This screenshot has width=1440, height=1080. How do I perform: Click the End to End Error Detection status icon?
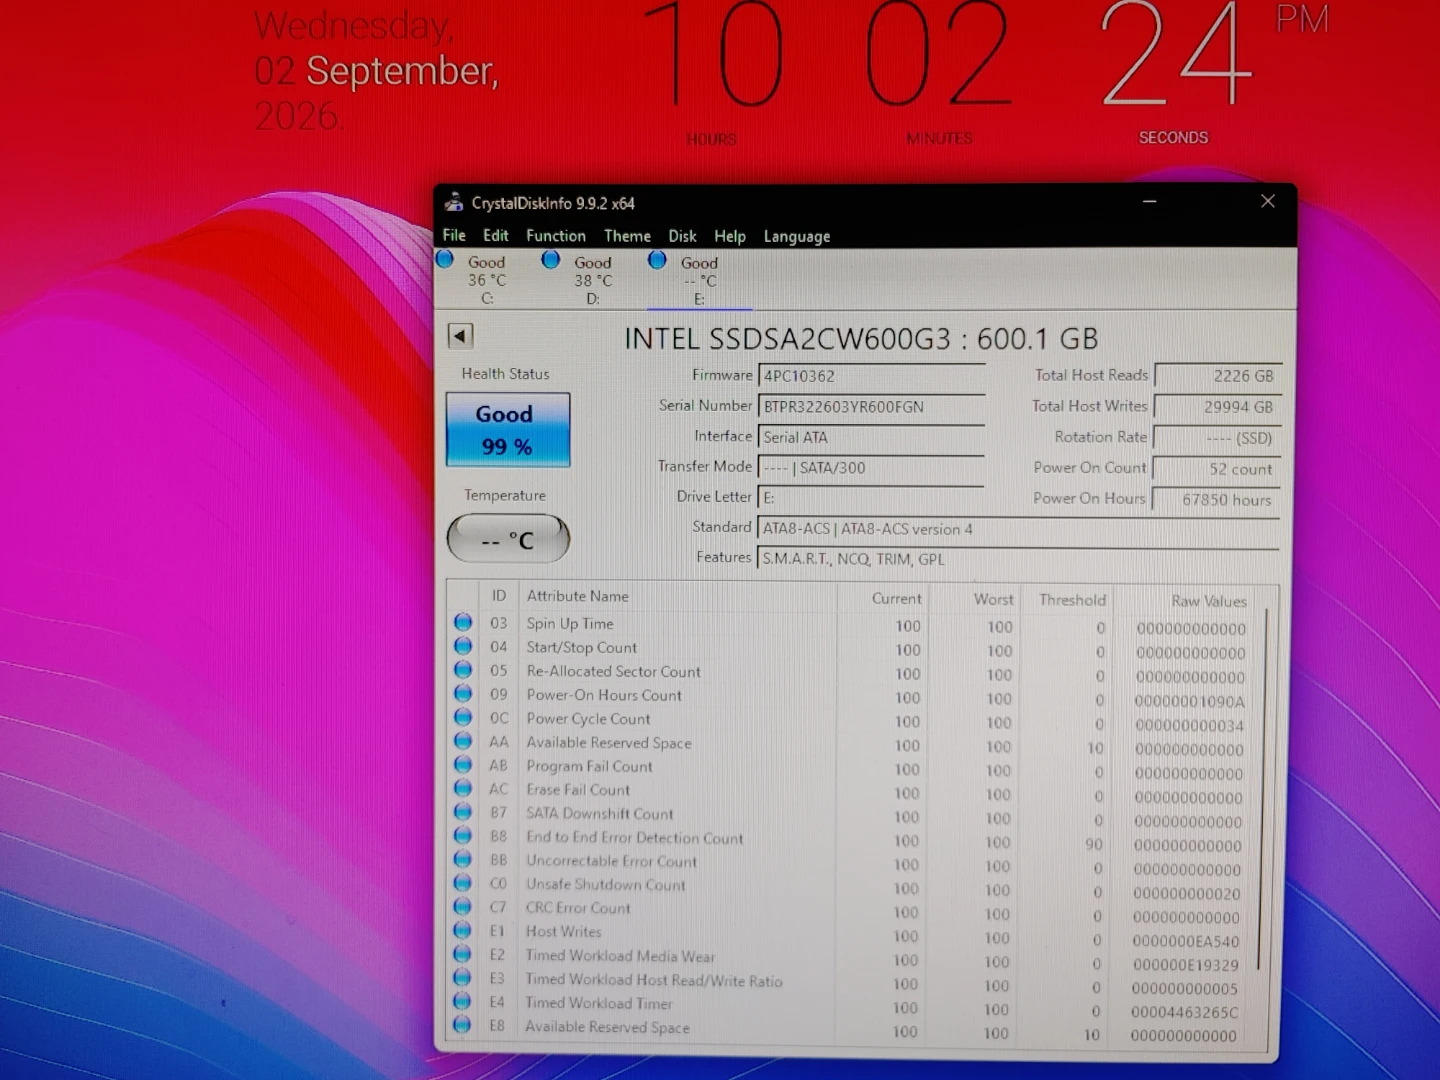[463, 835]
